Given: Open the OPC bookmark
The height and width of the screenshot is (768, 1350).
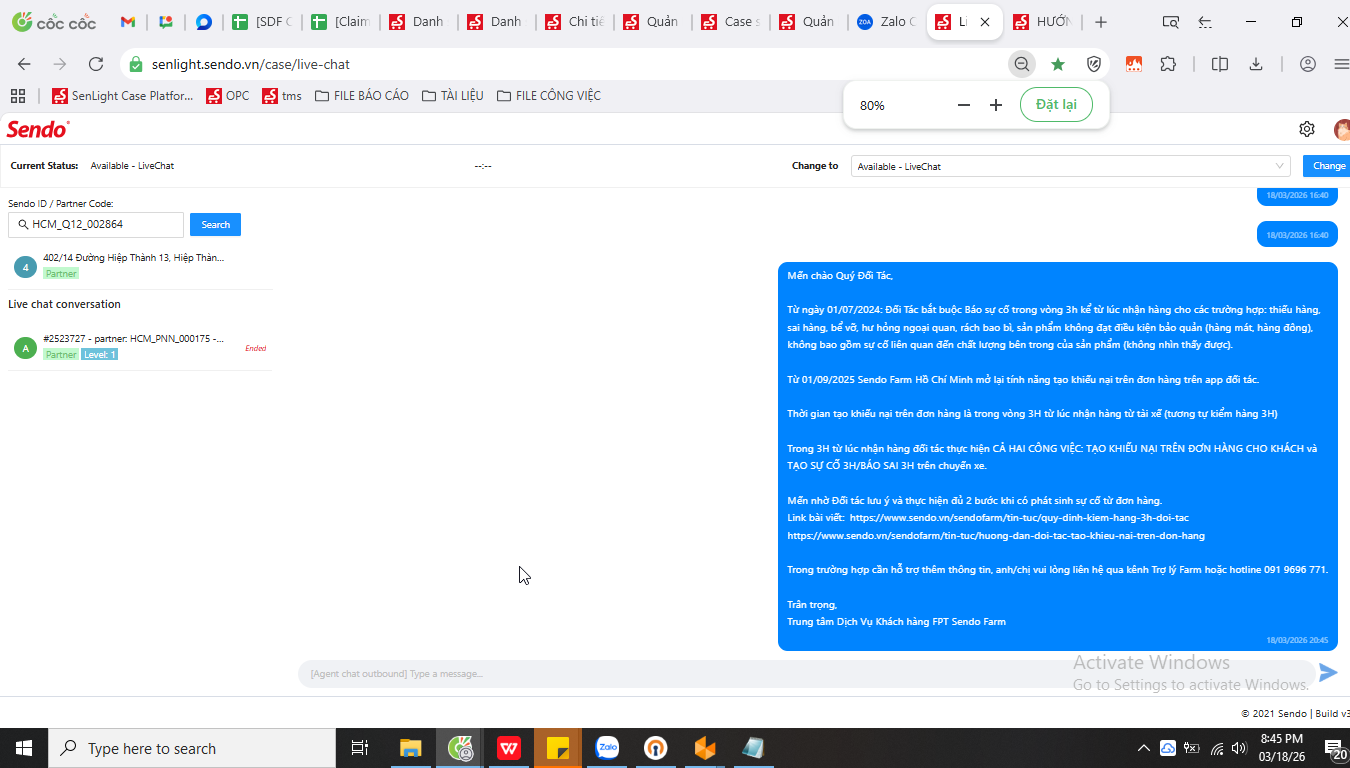Looking at the screenshot, I should coord(228,96).
